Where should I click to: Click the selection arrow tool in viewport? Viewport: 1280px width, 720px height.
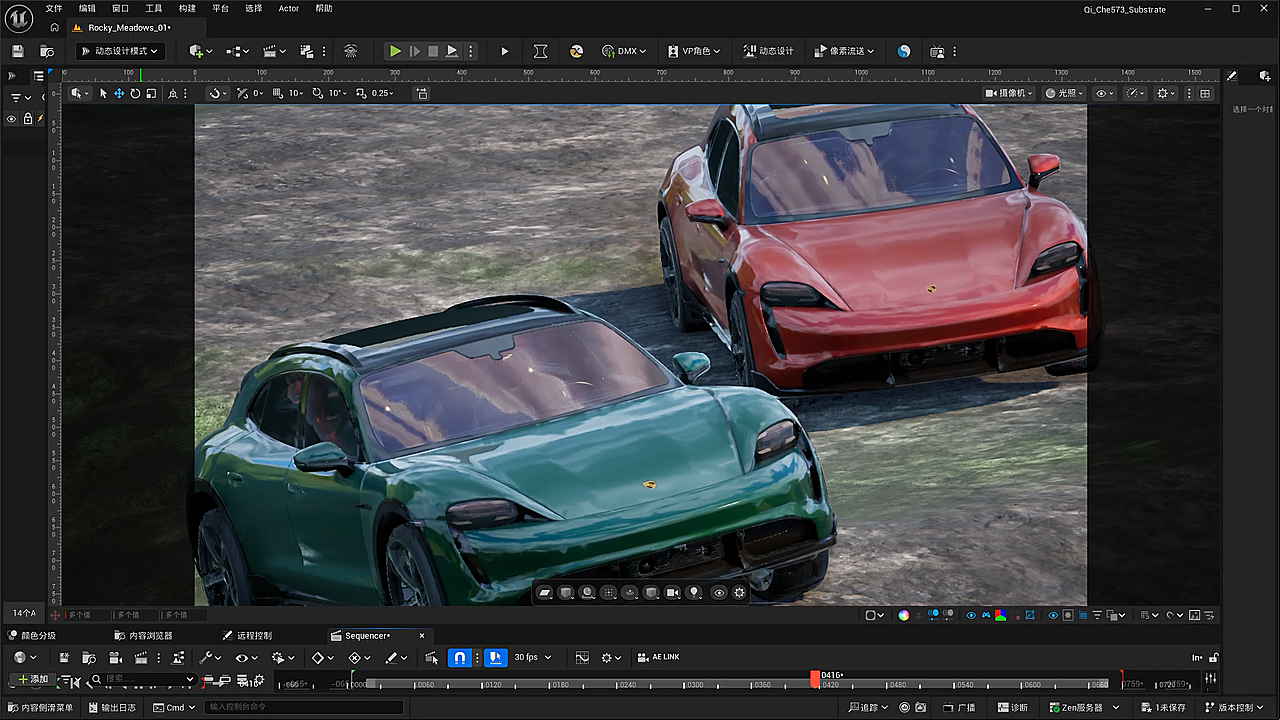point(103,93)
